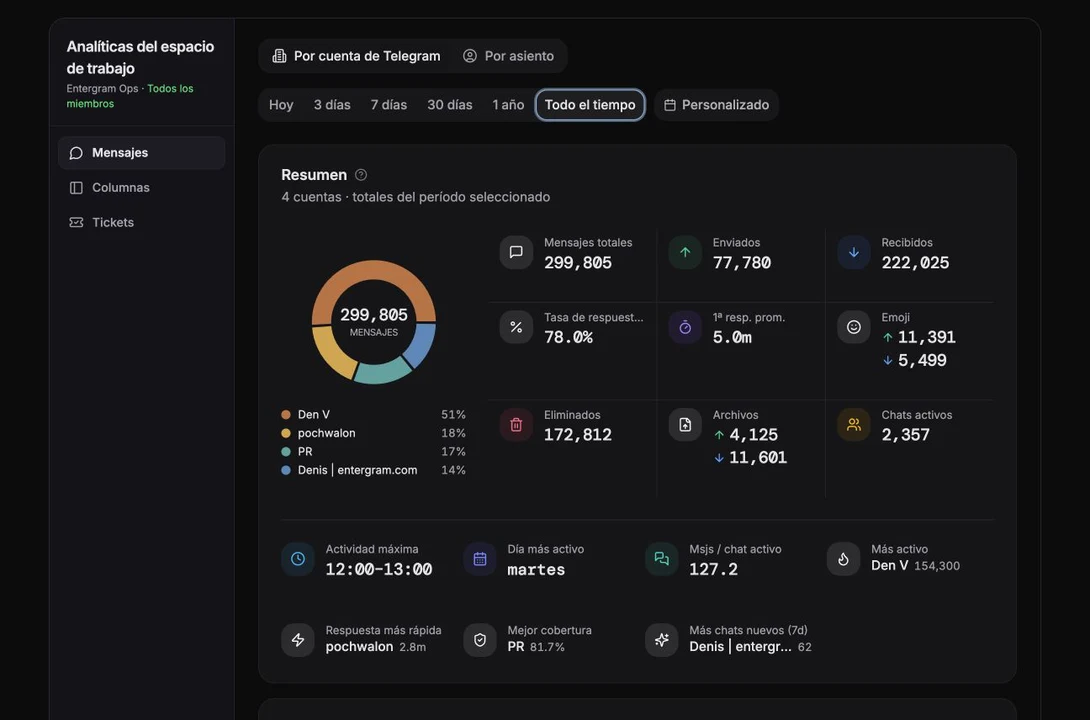Select the Todo el tiempo range
The height and width of the screenshot is (720, 1090).
pyautogui.click(x=590, y=105)
